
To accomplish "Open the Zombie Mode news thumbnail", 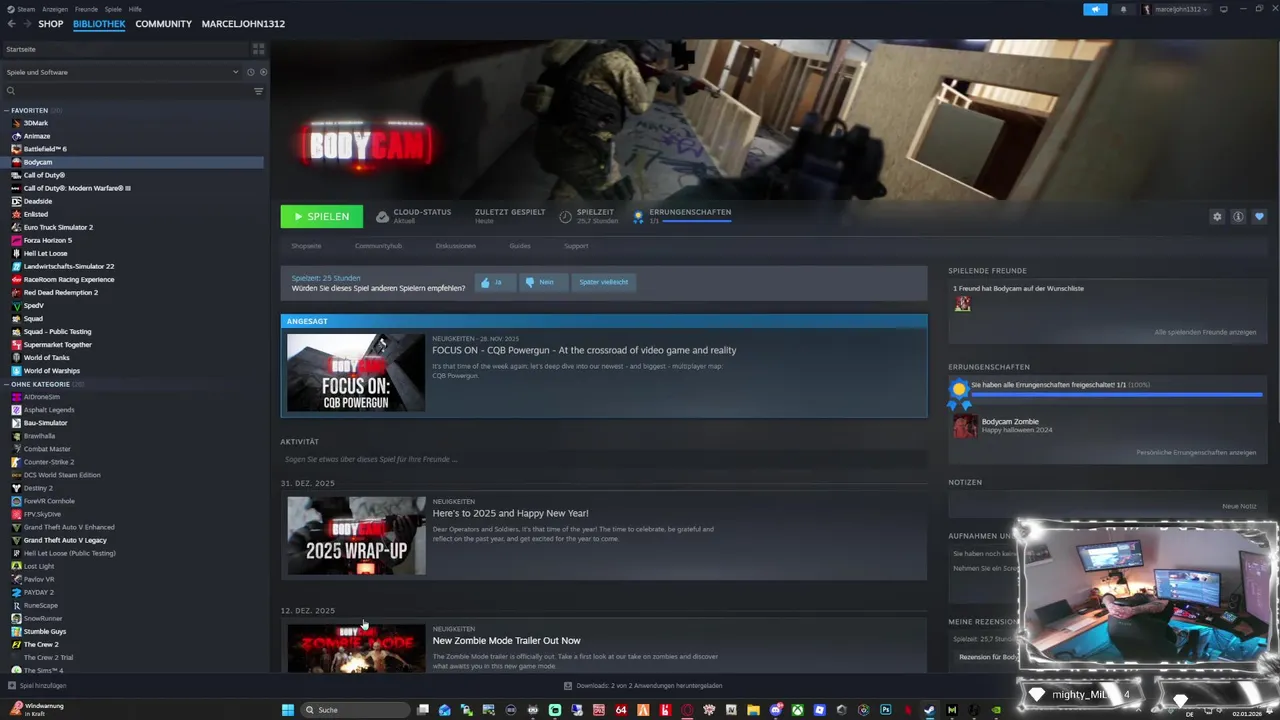I will 357,648.
